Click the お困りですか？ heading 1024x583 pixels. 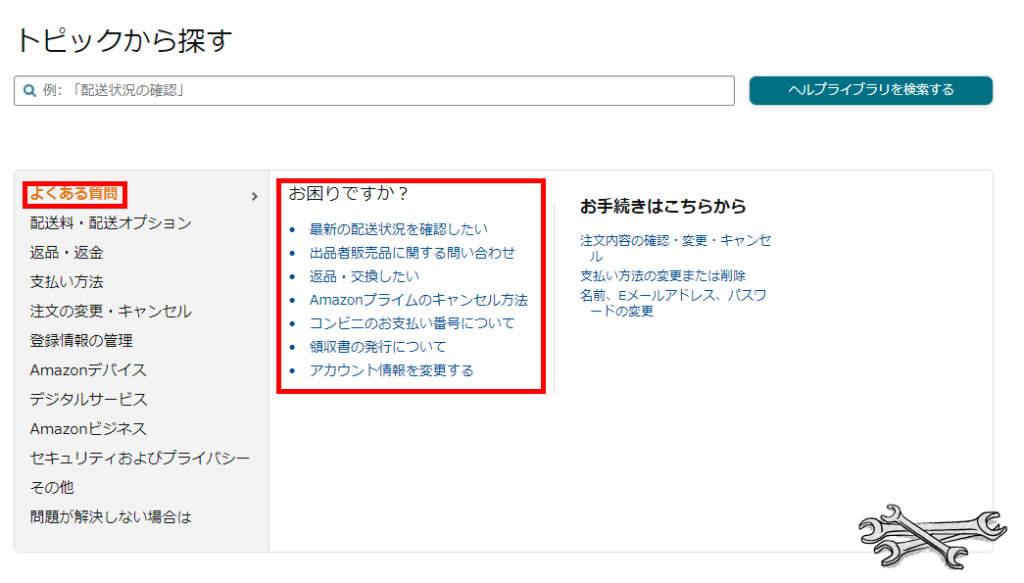coord(349,193)
